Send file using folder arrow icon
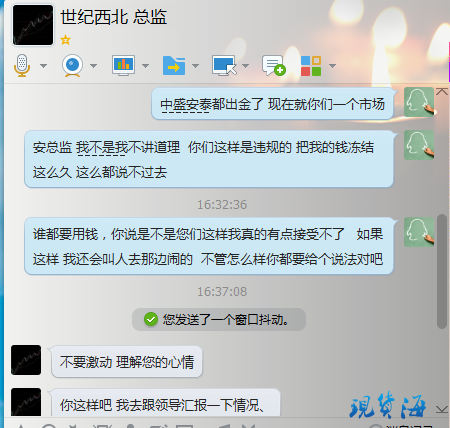 point(174,66)
